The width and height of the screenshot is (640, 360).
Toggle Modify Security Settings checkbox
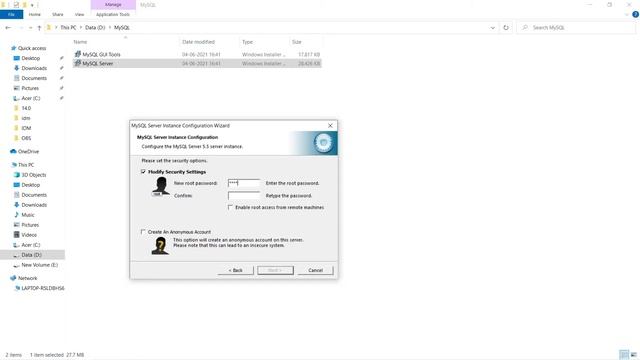tap(143, 172)
